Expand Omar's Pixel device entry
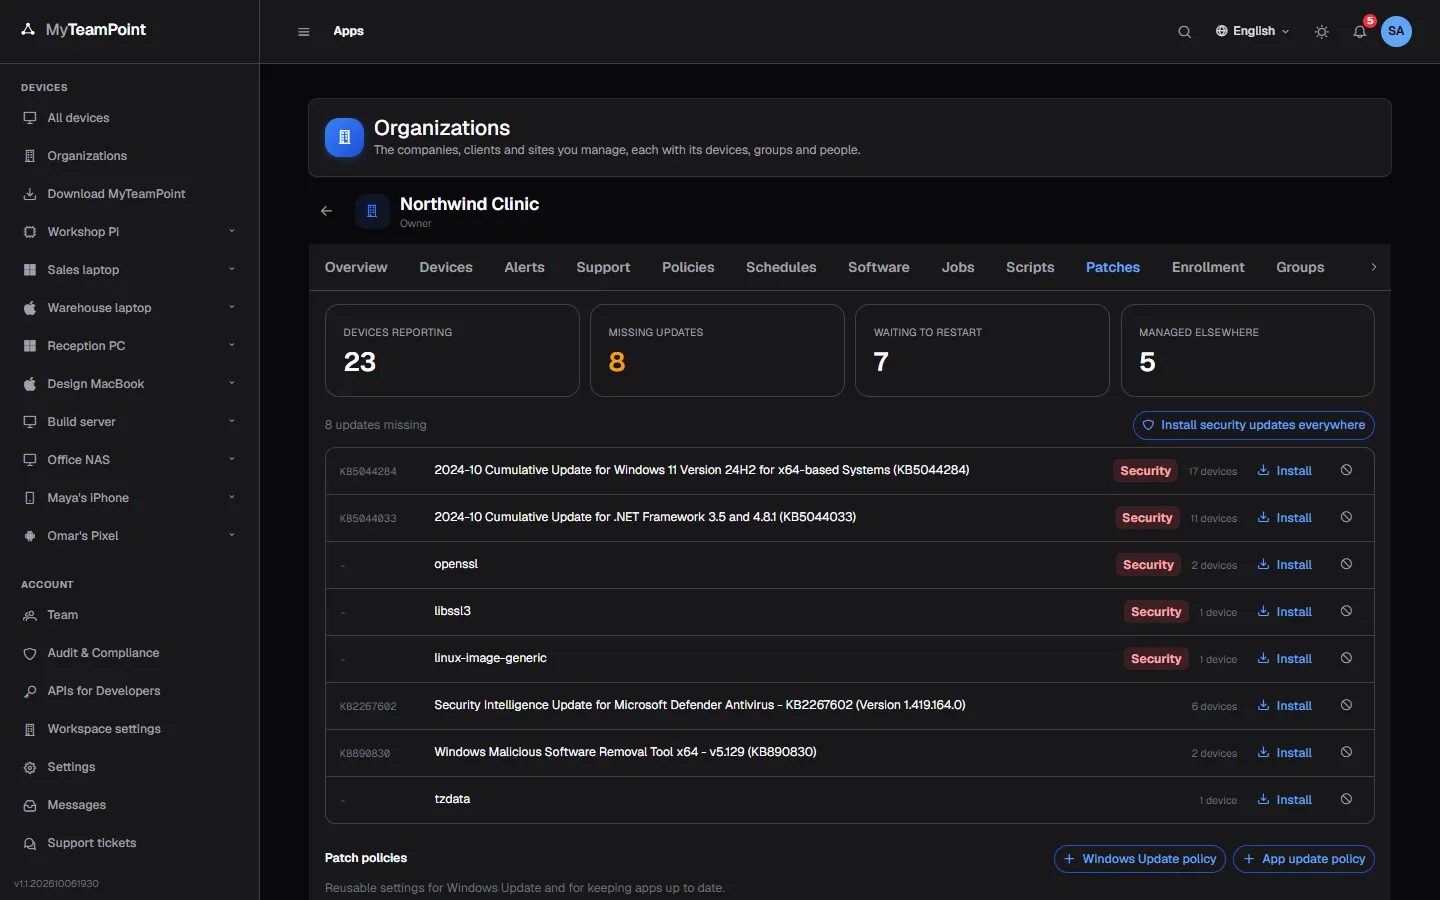The height and width of the screenshot is (900, 1440). pyautogui.click(x=232, y=535)
